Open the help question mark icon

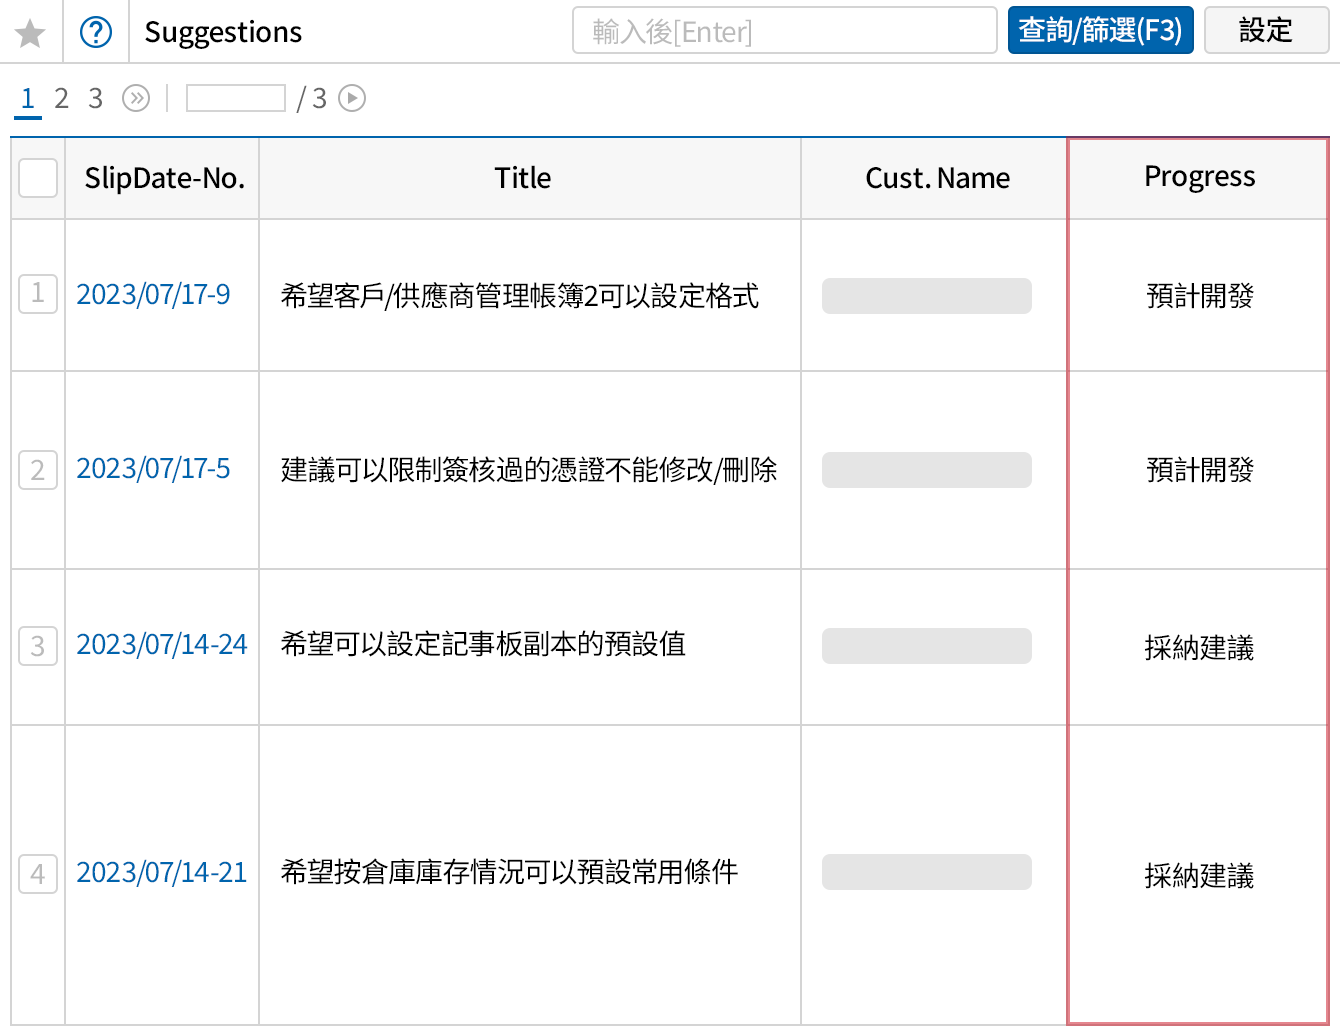[x=96, y=33]
